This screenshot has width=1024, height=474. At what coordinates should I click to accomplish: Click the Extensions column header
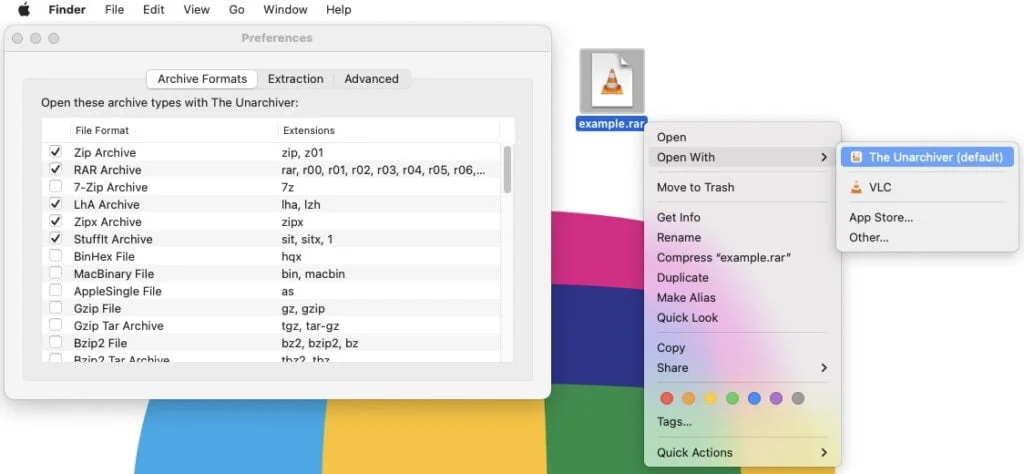click(308, 131)
